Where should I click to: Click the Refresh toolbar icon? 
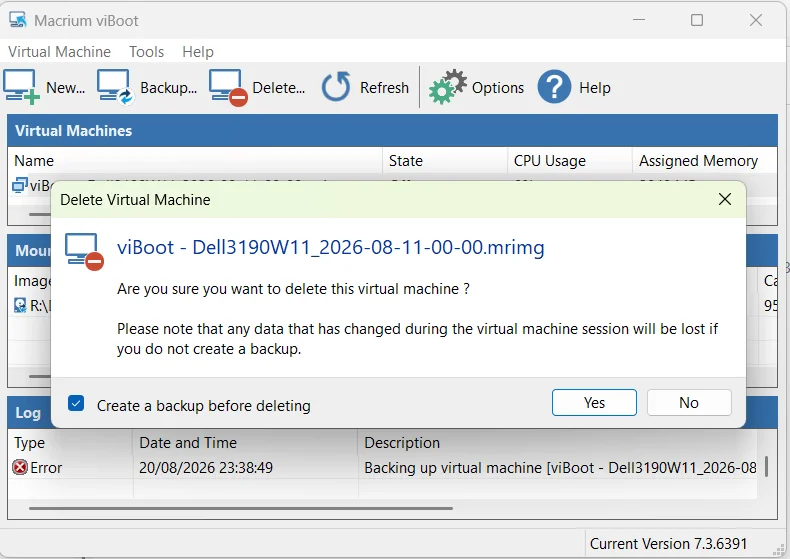tap(336, 87)
